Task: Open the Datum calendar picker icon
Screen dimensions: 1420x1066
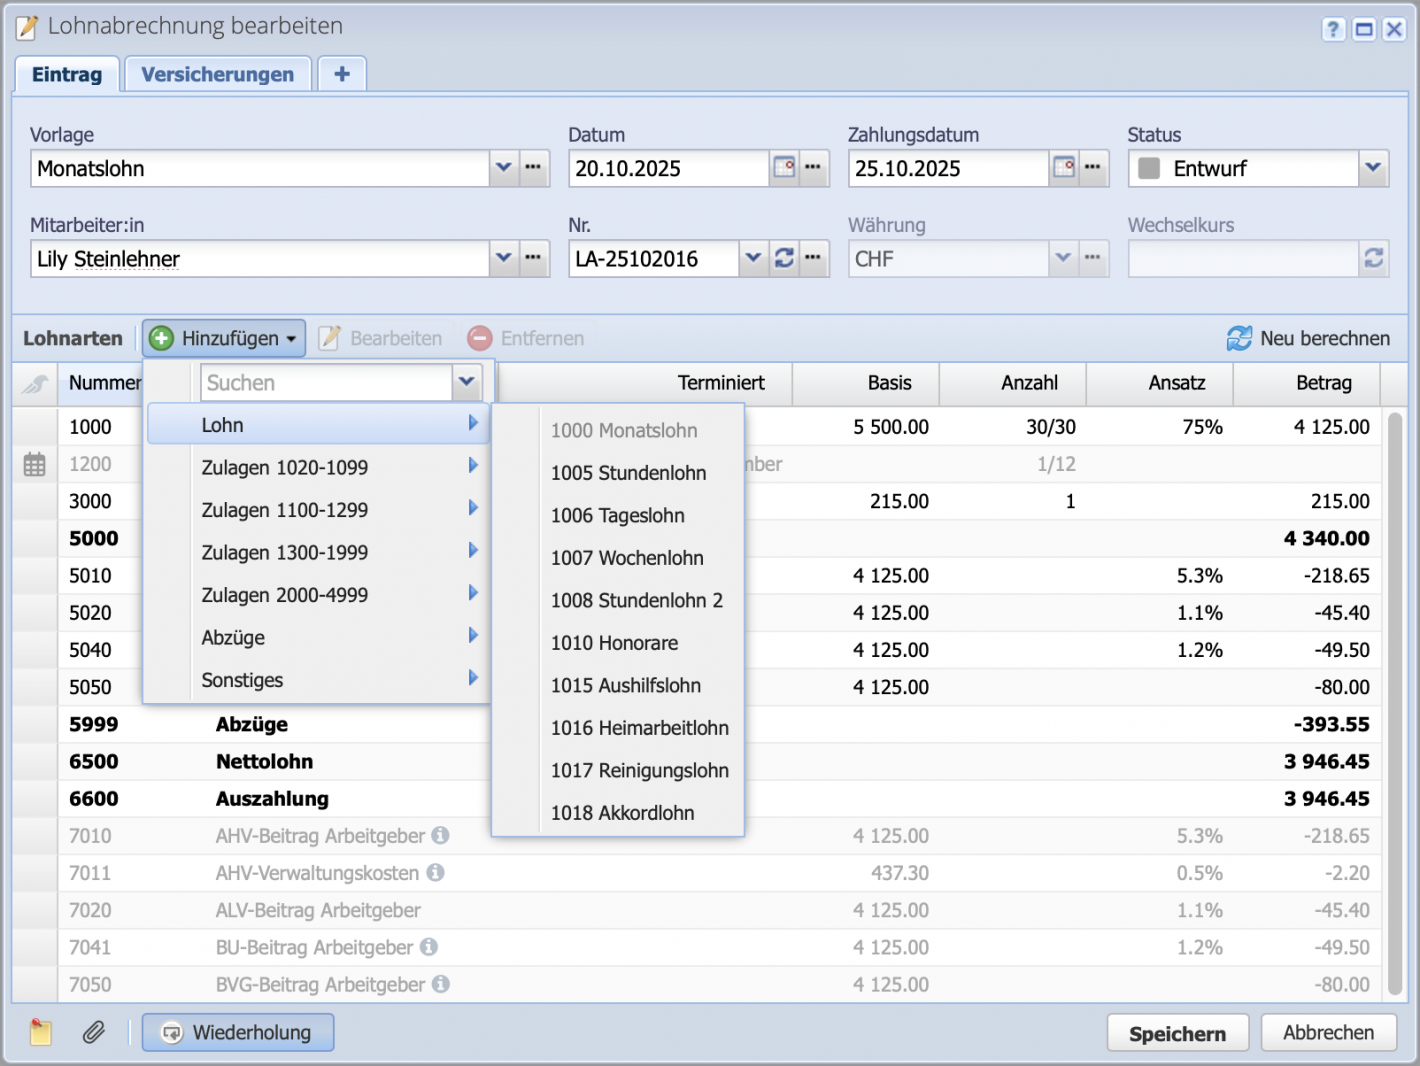Action: coord(784,168)
